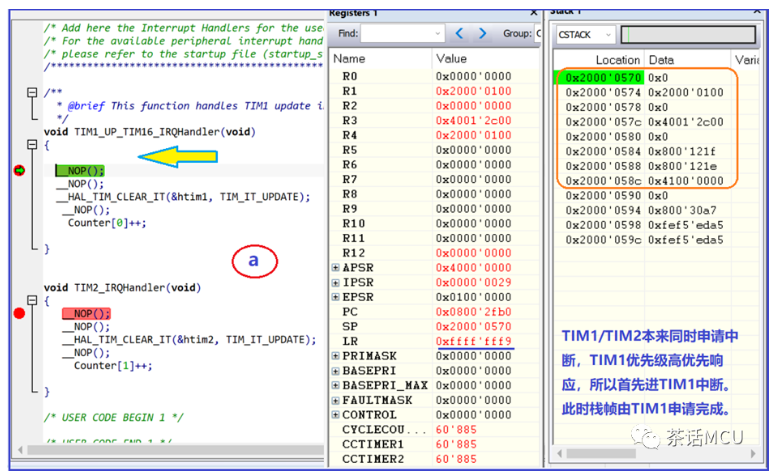Expand the BASEPRI register
Screen dimensions: 777x476
(x=335, y=371)
